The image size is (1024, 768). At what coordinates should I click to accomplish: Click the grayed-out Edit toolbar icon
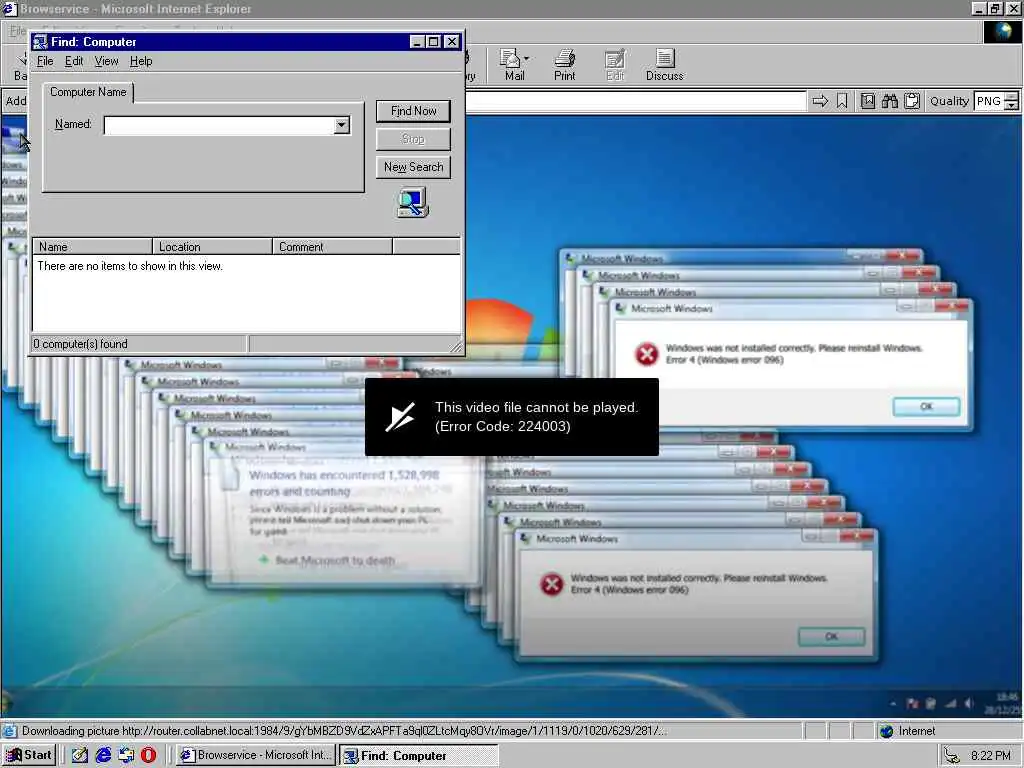pos(615,65)
